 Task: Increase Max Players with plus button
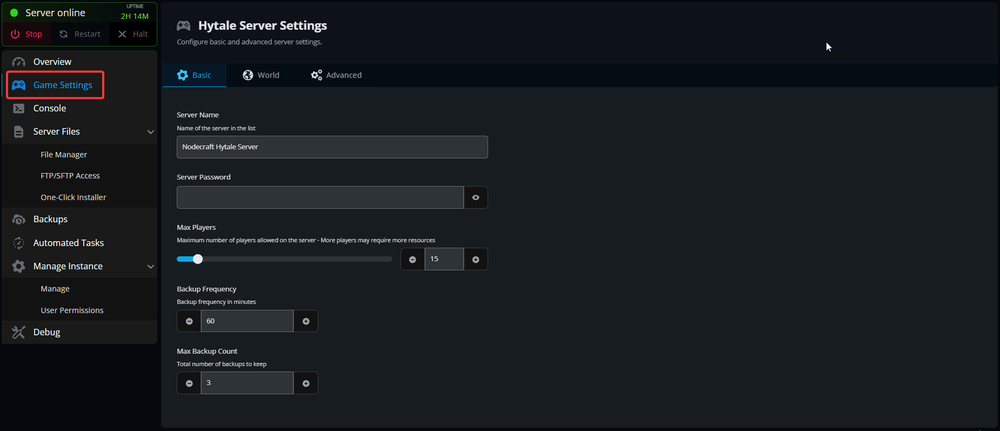coord(476,259)
